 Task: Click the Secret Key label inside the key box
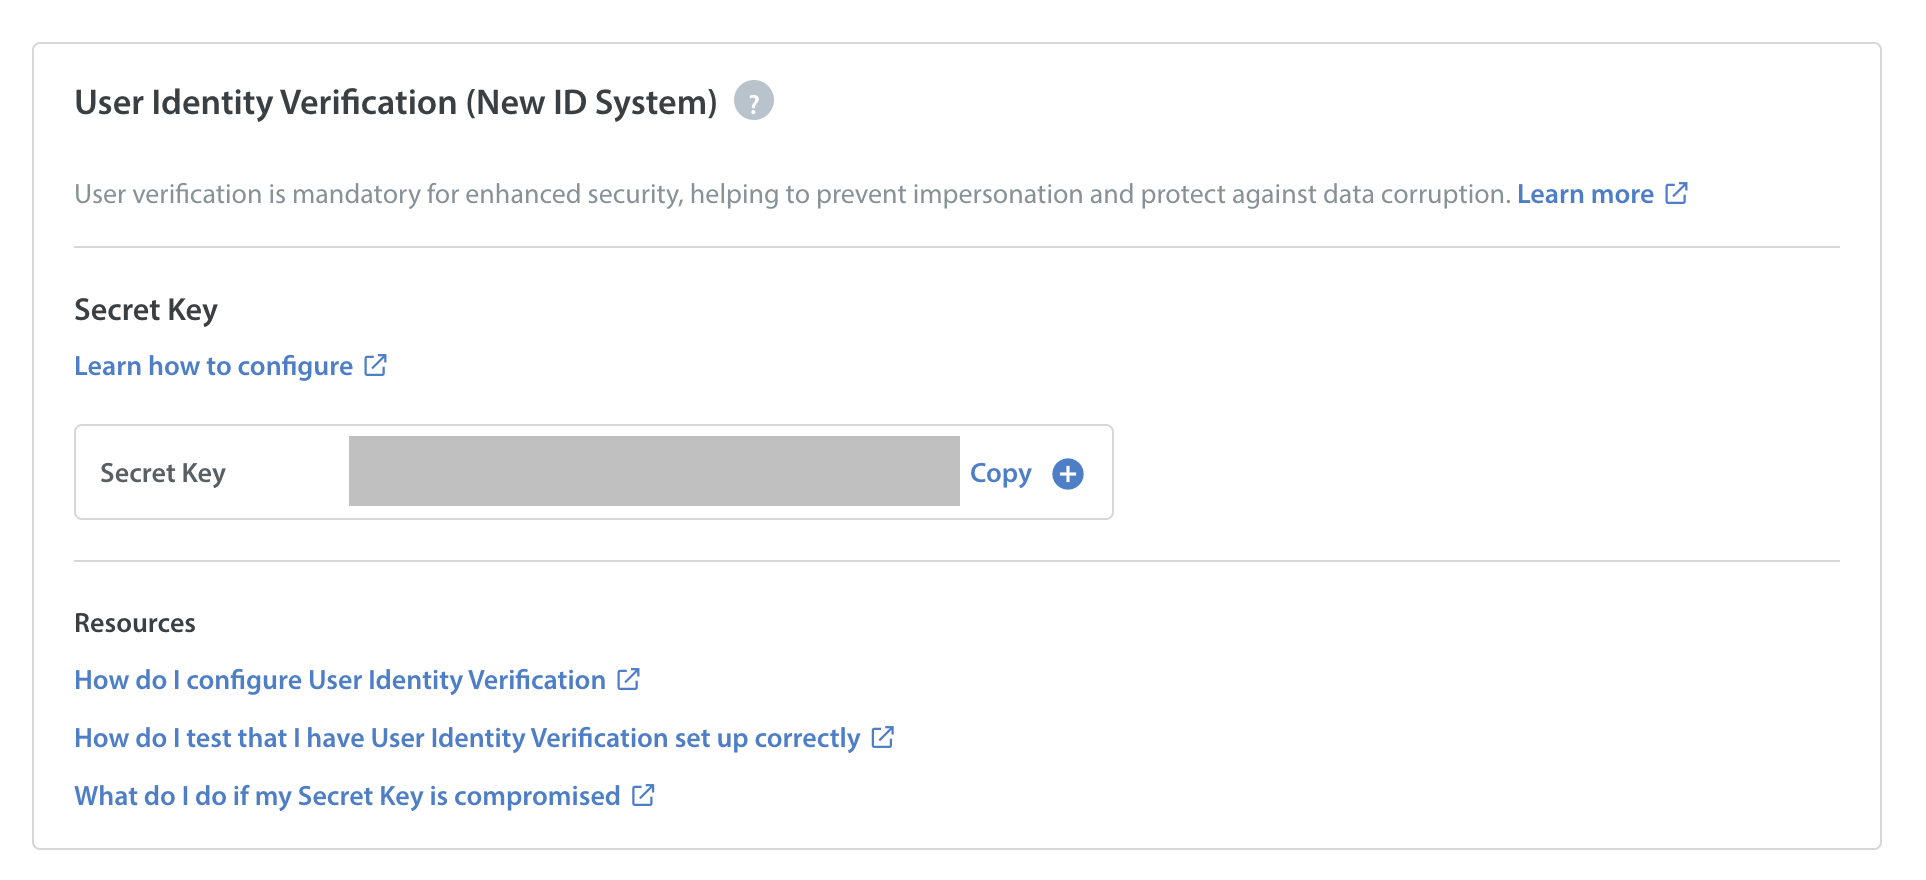(163, 473)
